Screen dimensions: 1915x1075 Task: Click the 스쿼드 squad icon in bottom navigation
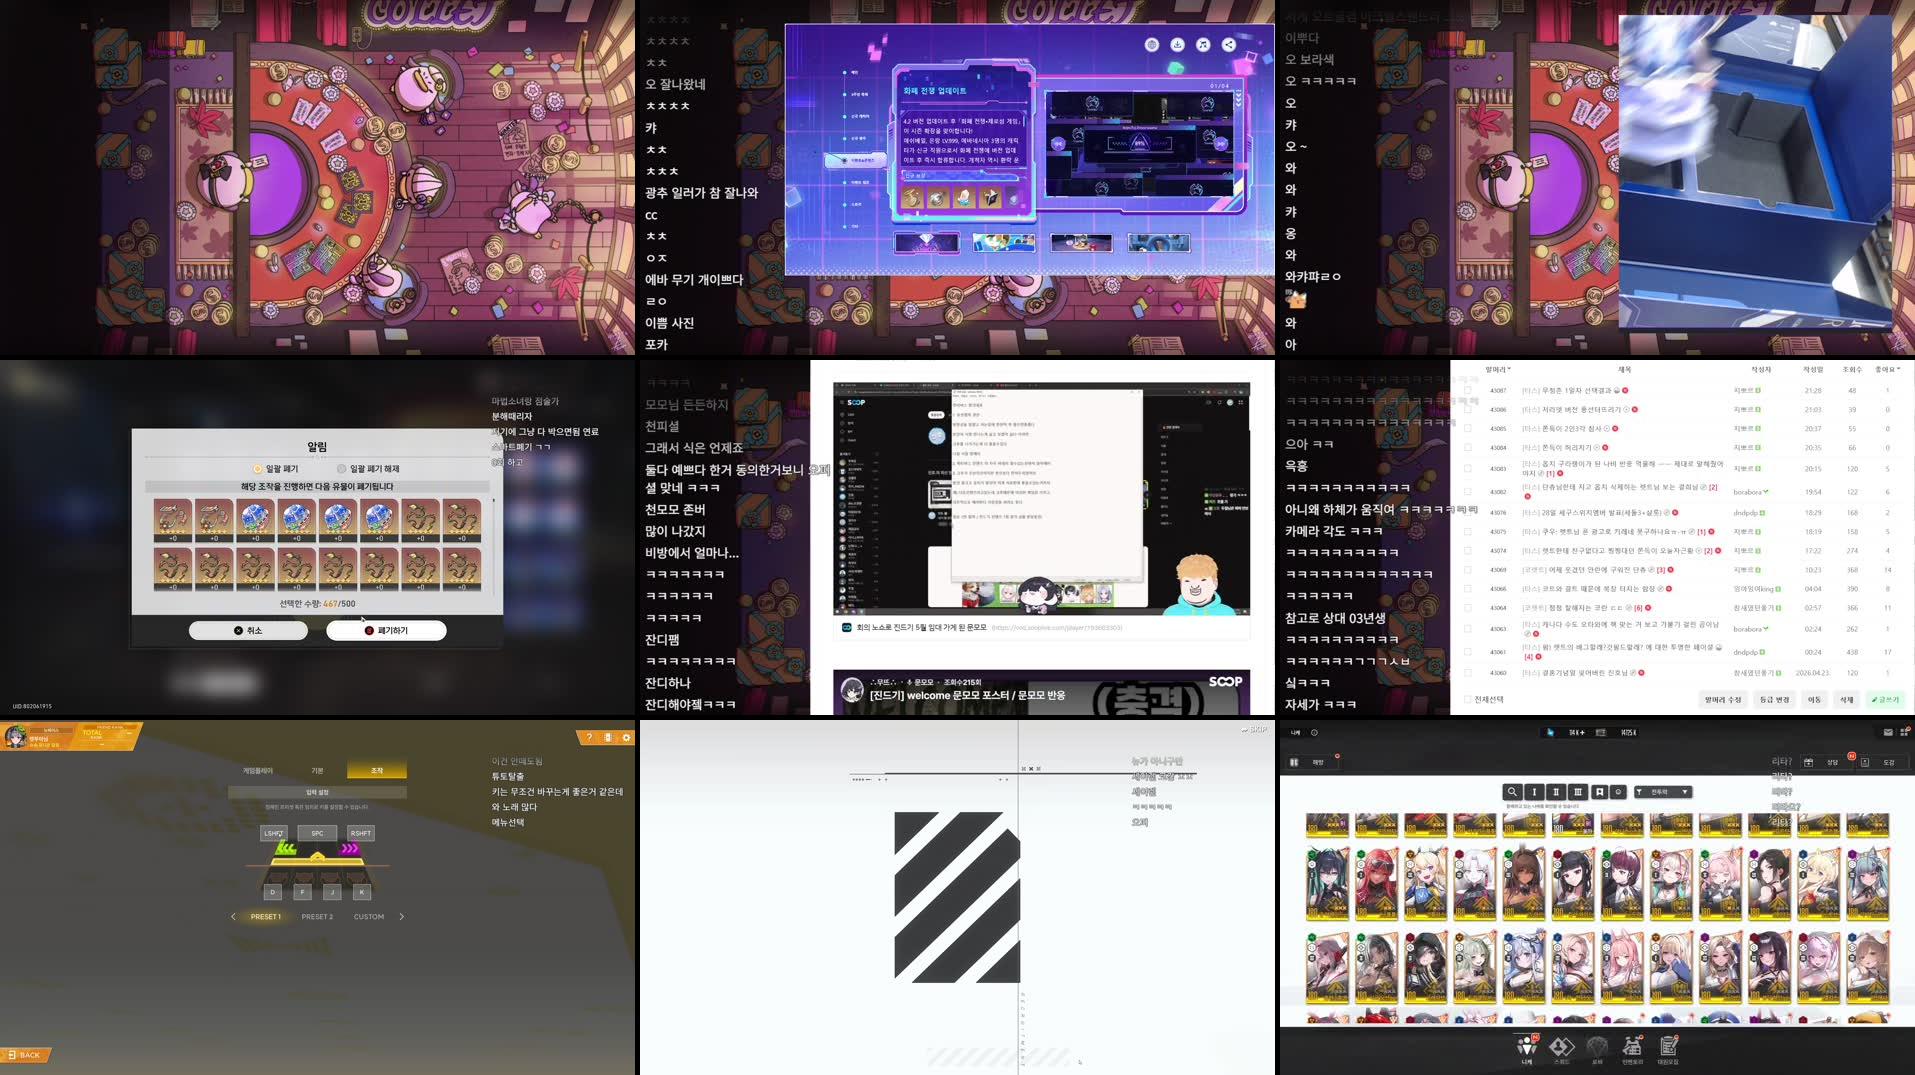(1561, 1047)
